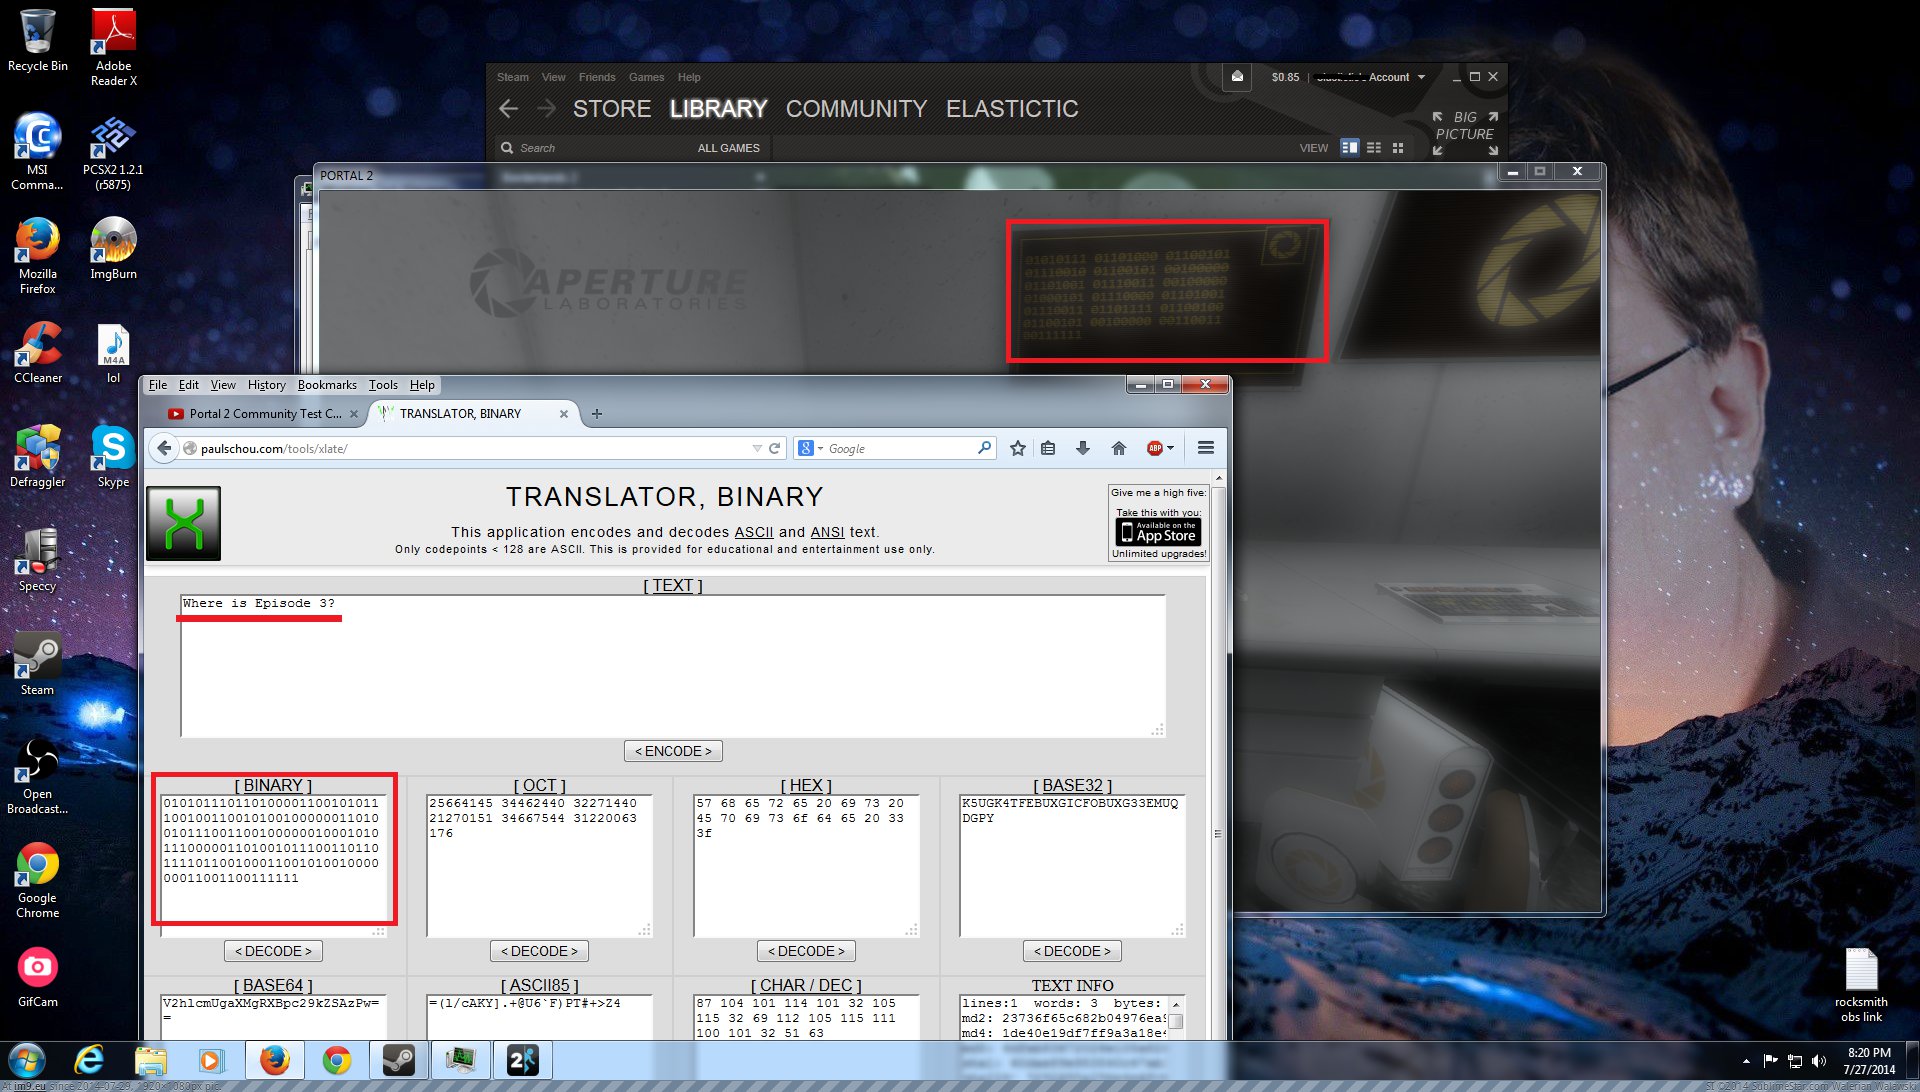Open PCSX2 1.2.1 desktop shortcut
Screen dimensions: 1920x1092
point(113,151)
